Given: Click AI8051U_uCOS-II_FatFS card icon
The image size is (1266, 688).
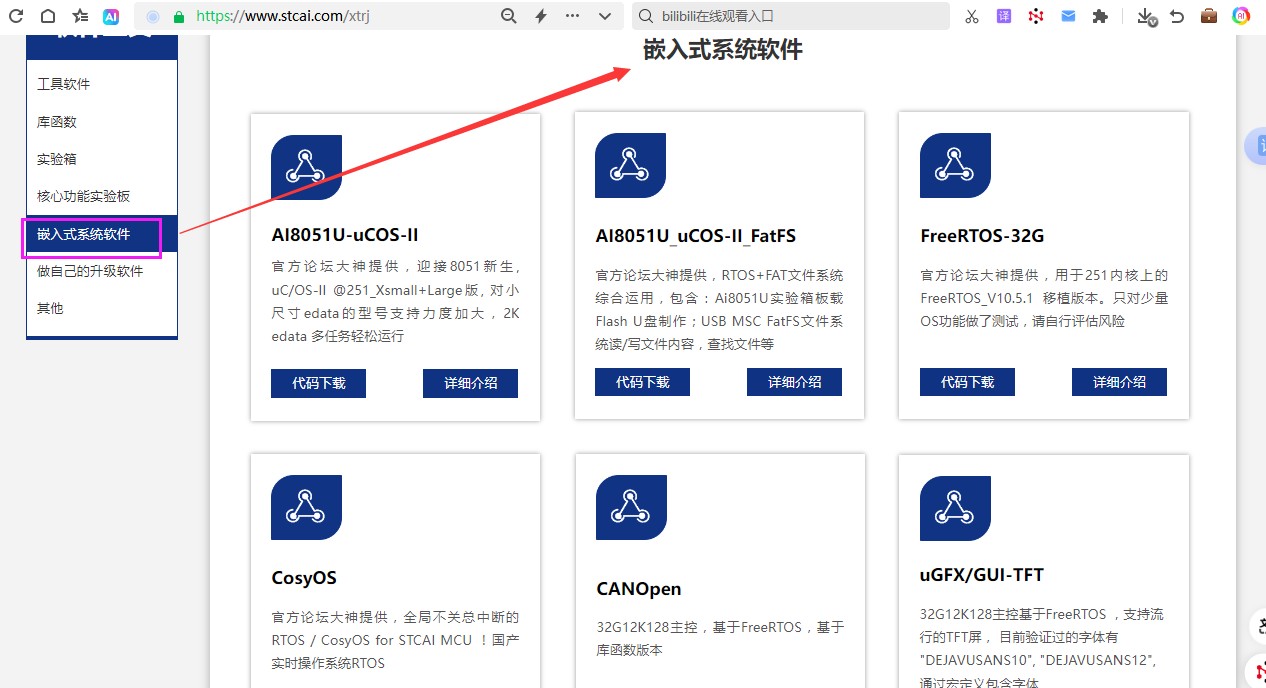Looking at the screenshot, I should [x=630, y=165].
